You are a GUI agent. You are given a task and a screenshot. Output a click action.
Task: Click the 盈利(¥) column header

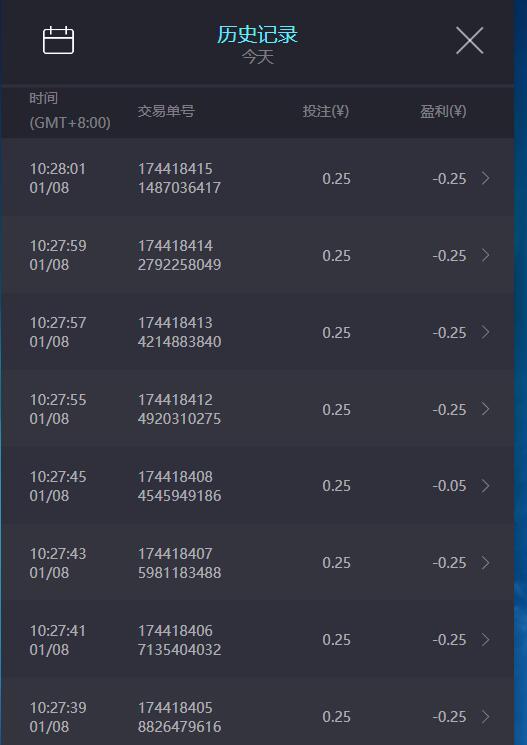443,111
